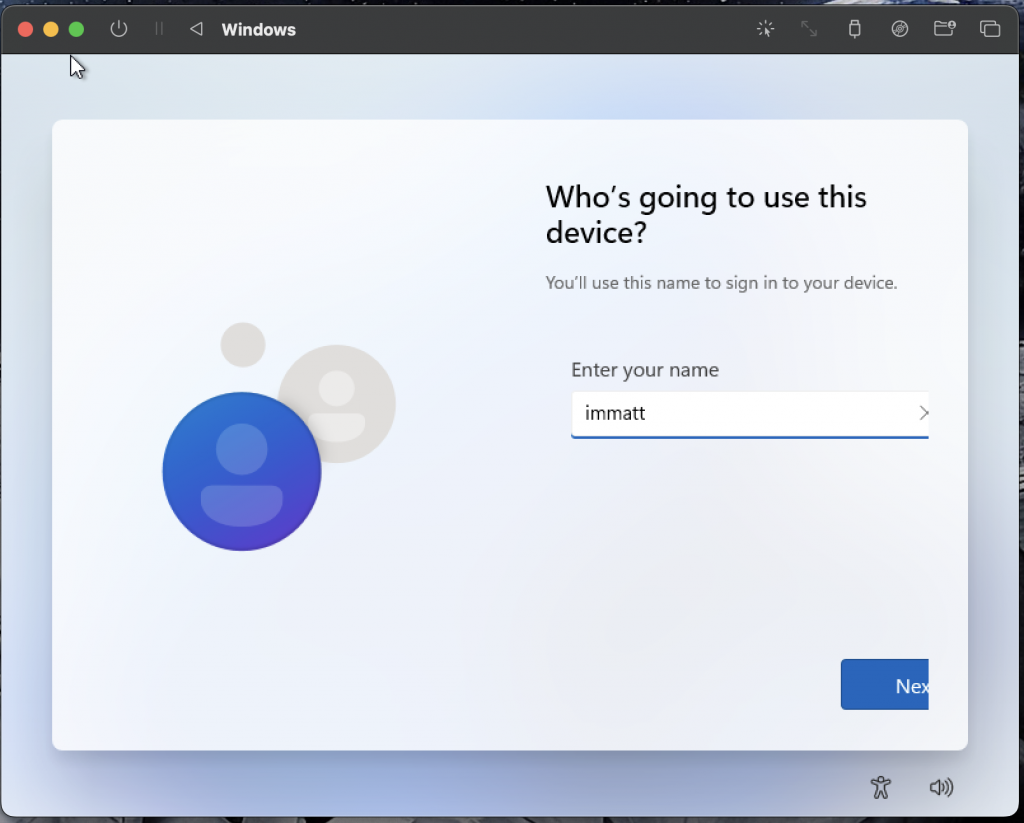Screen dimensions: 1024x823
Task: Click the restart triangle icon
Action: pos(196,29)
